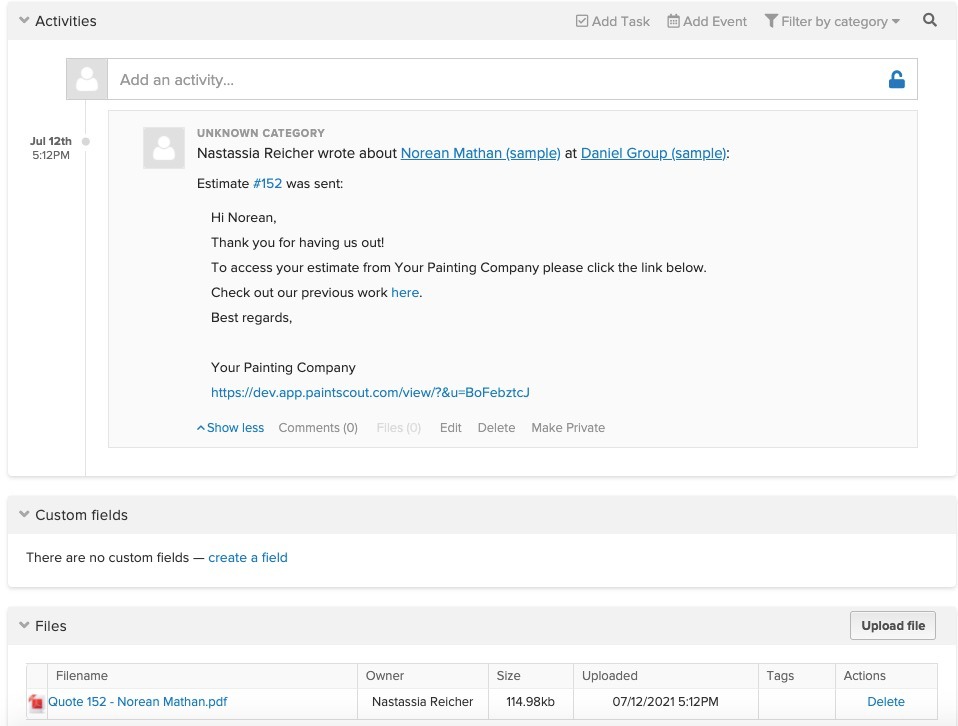Viewport: 958px width, 726px height.
Task: Open the activities search magnifier icon
Action: click(929, 20)
